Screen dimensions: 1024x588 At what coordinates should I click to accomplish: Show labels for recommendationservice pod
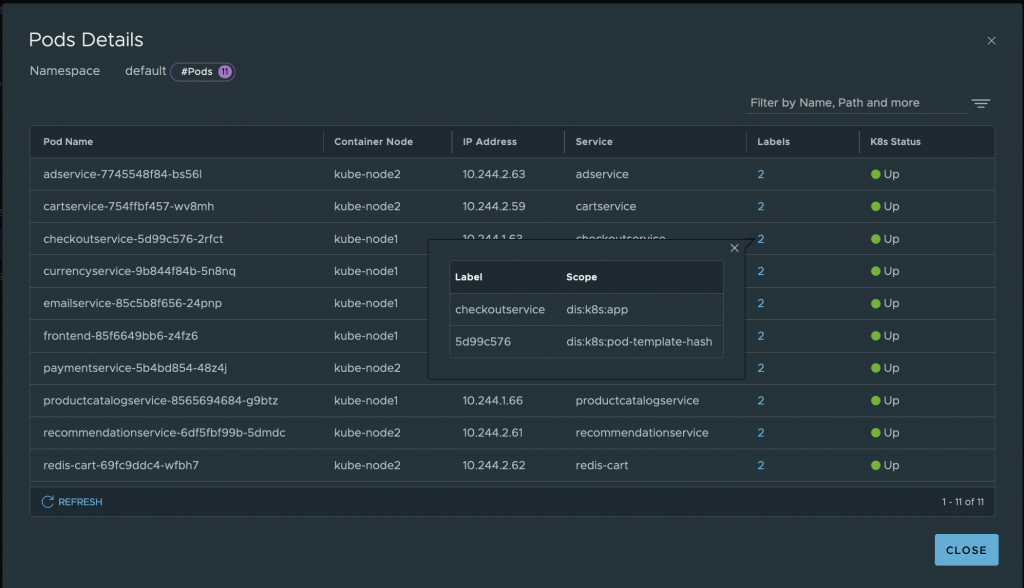pos(761,433)
